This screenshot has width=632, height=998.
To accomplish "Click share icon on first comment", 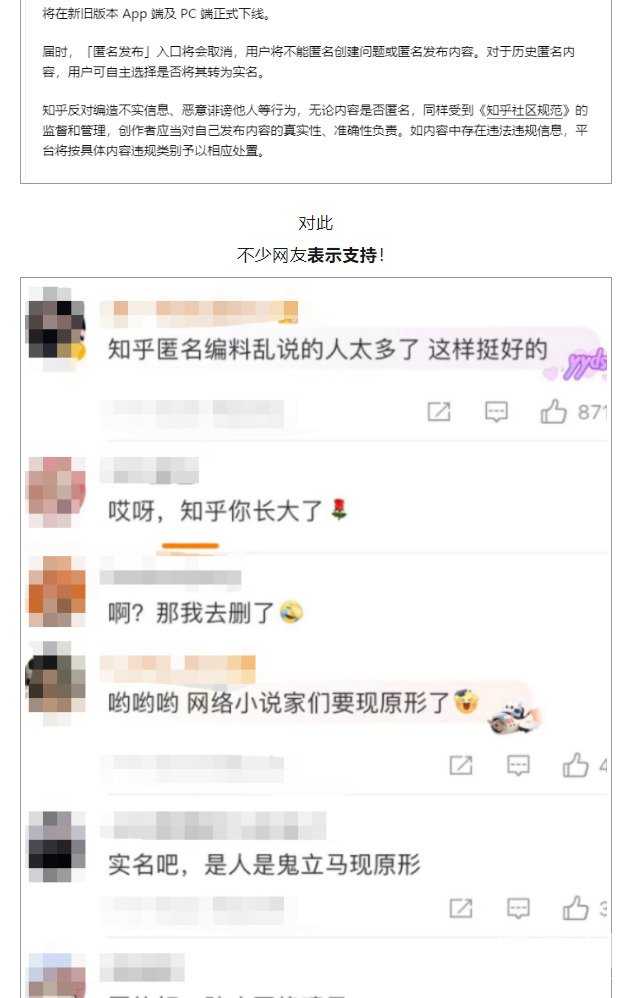I will [439, 412].
